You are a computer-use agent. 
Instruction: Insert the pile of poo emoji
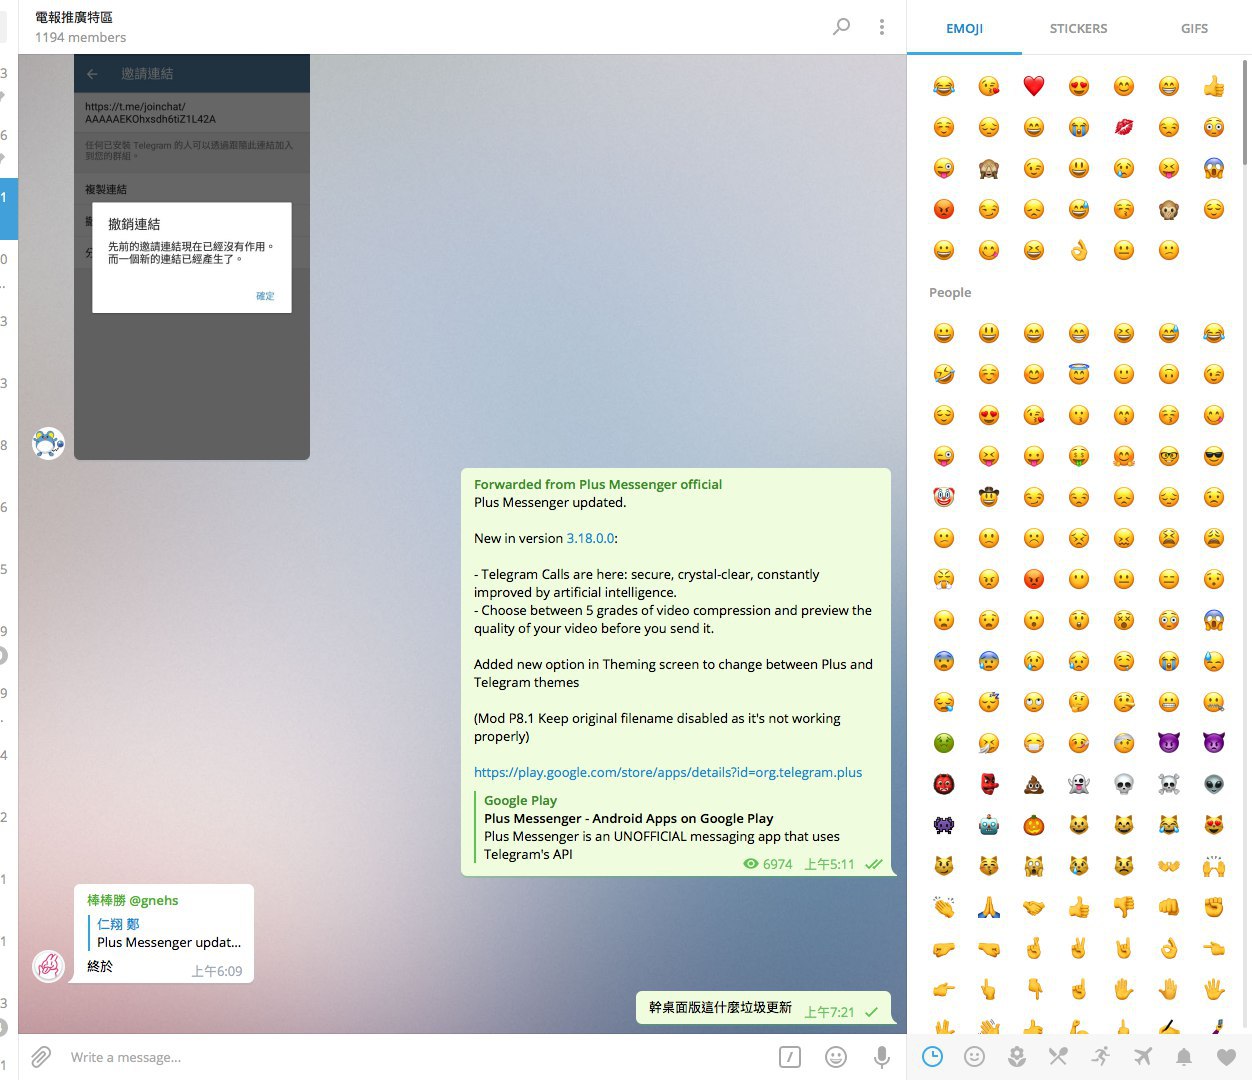1034,784
